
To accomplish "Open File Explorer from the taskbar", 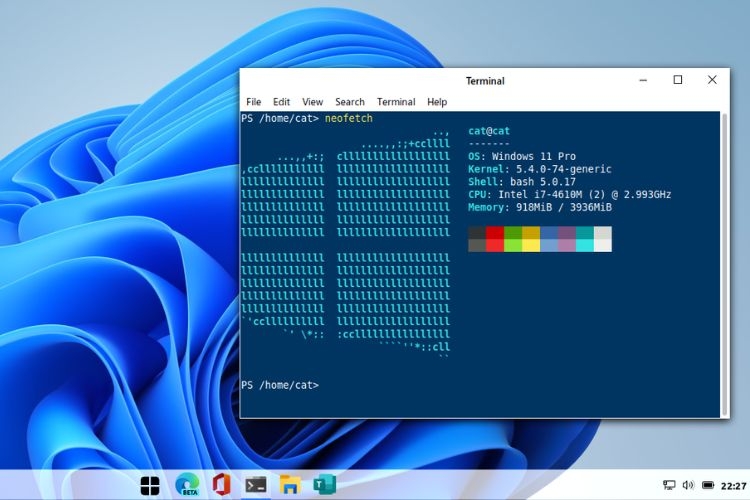I will pos(290,485).
